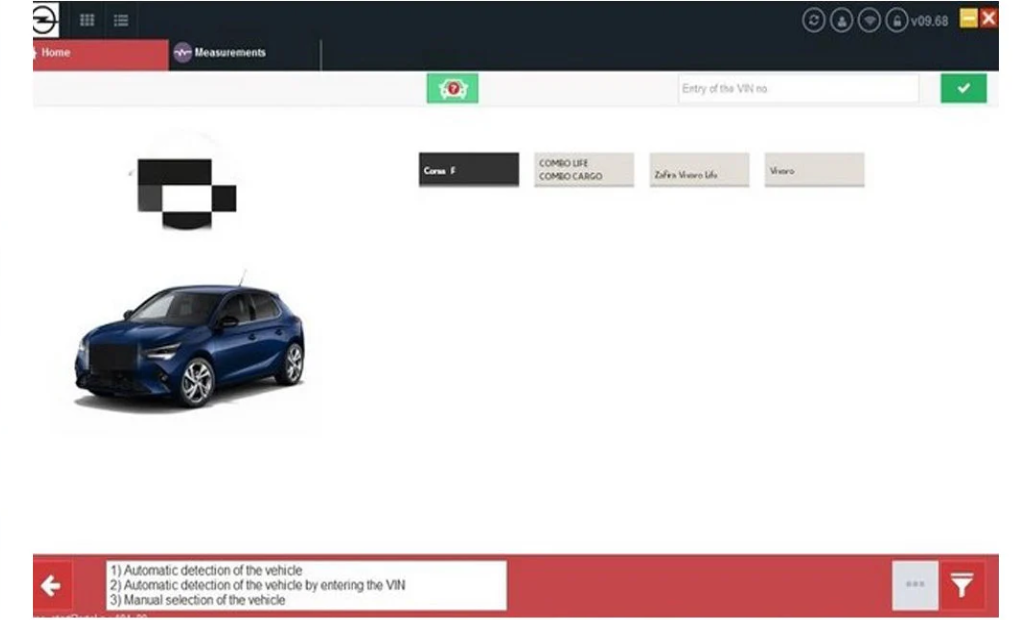Confirm VIN with the green checkmark button
Image resolution: width=1021 pixels, height=620 pixels.
964,88
